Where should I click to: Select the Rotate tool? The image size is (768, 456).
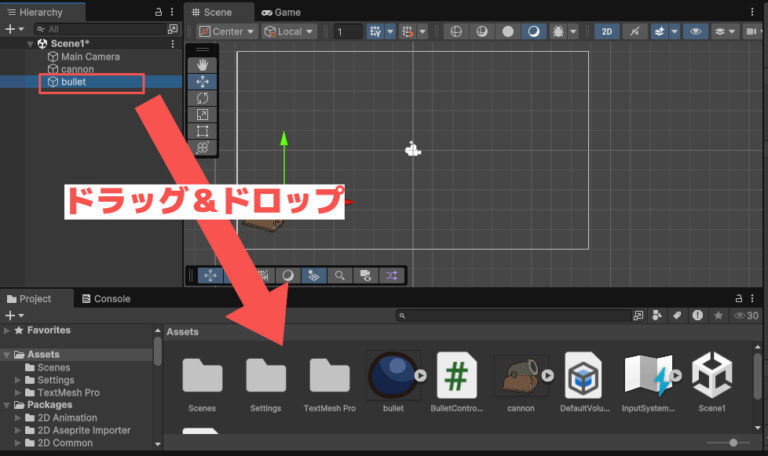point(202,98)
